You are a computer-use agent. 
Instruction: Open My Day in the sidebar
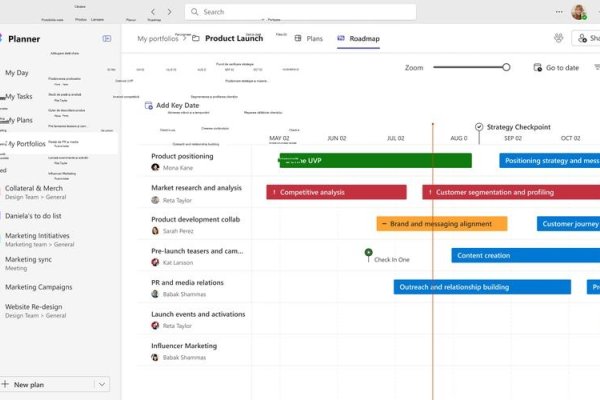(17, 73)
